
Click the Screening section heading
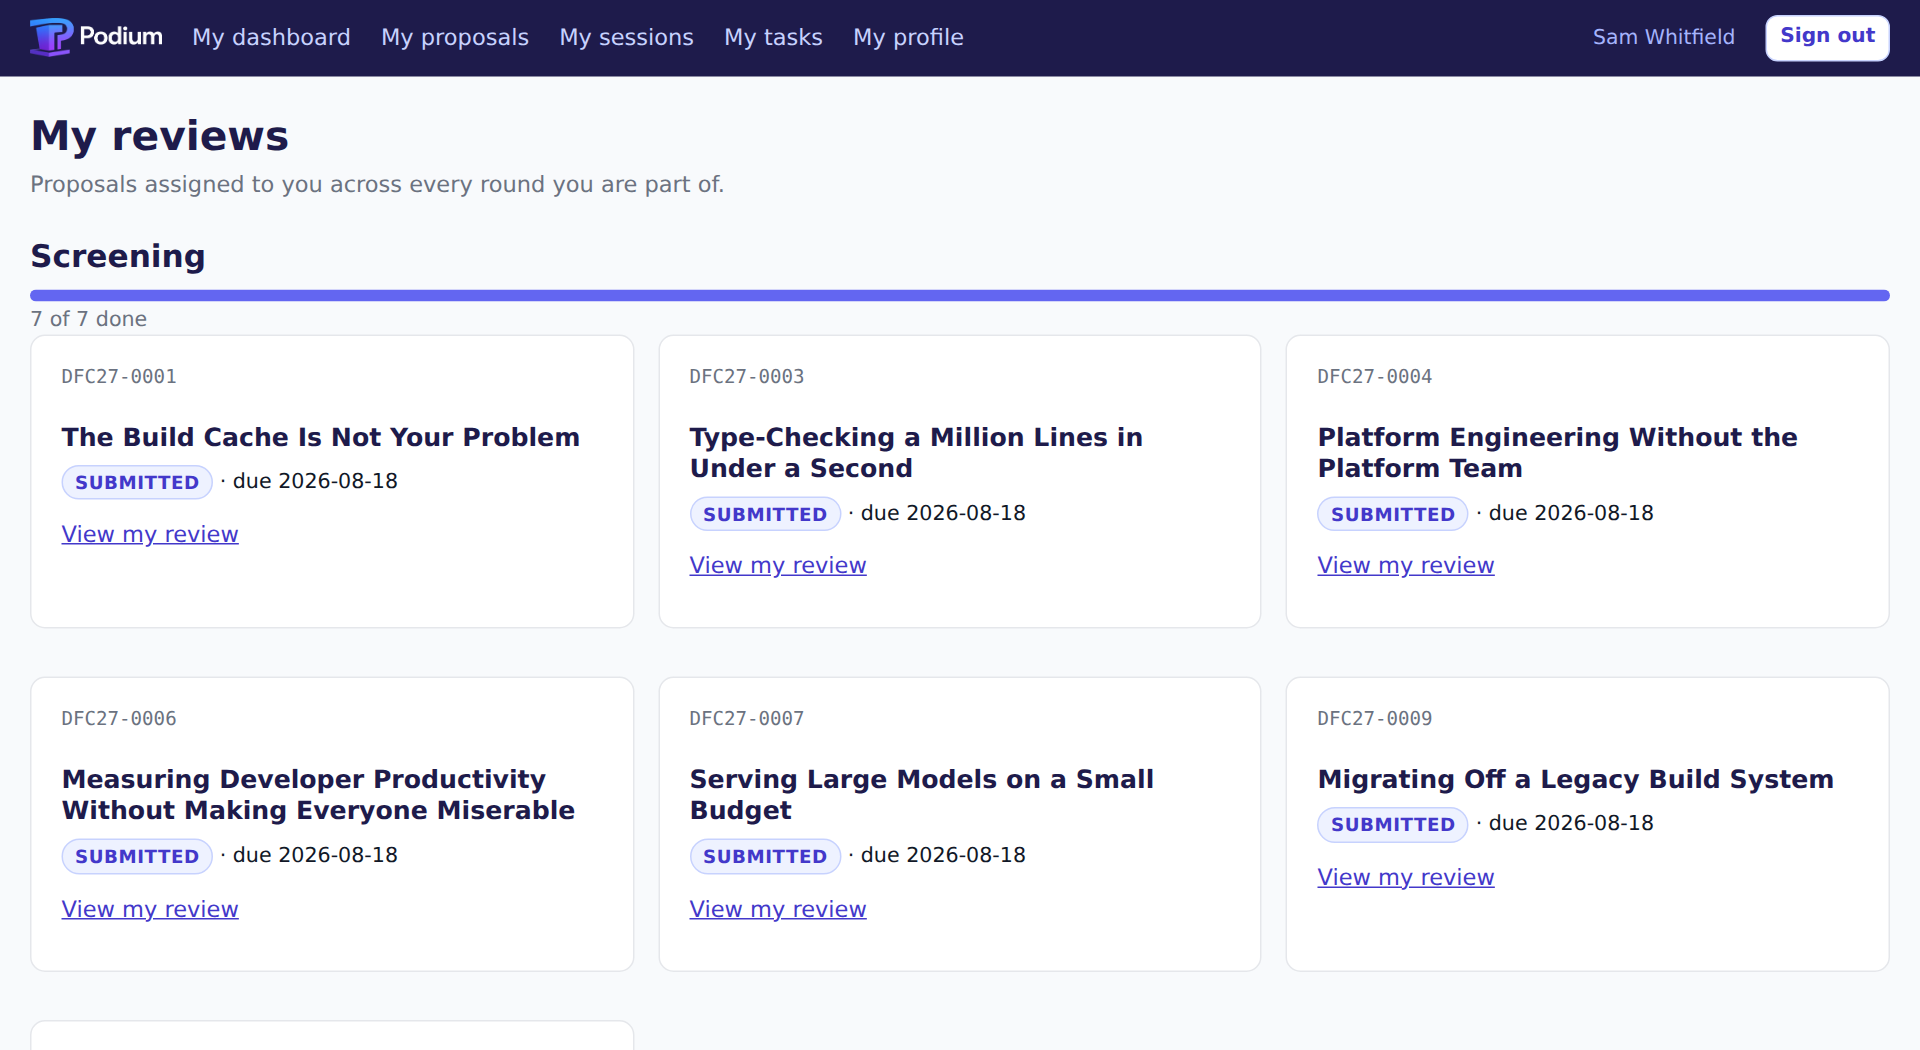118,256
